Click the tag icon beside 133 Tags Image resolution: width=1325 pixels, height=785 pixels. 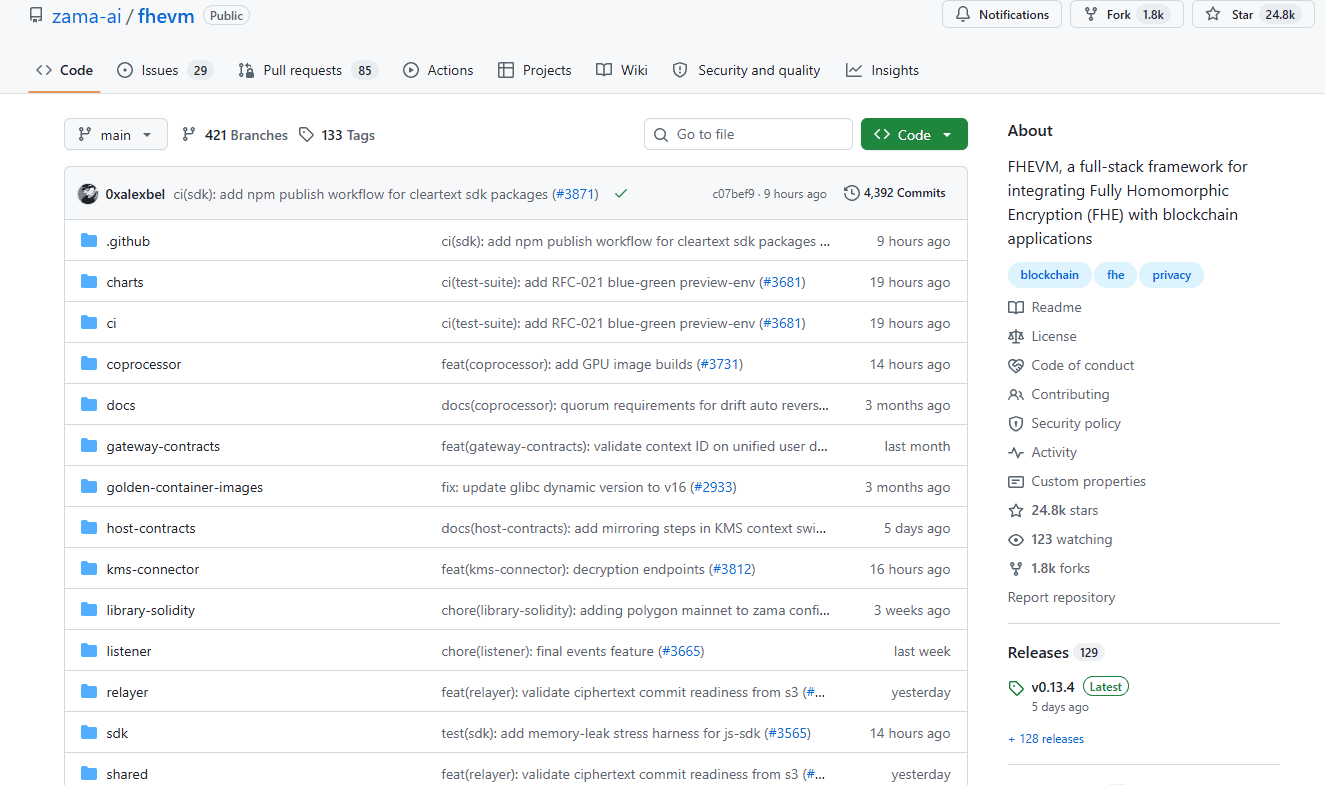pyautogui.click(x=306, y=135)
